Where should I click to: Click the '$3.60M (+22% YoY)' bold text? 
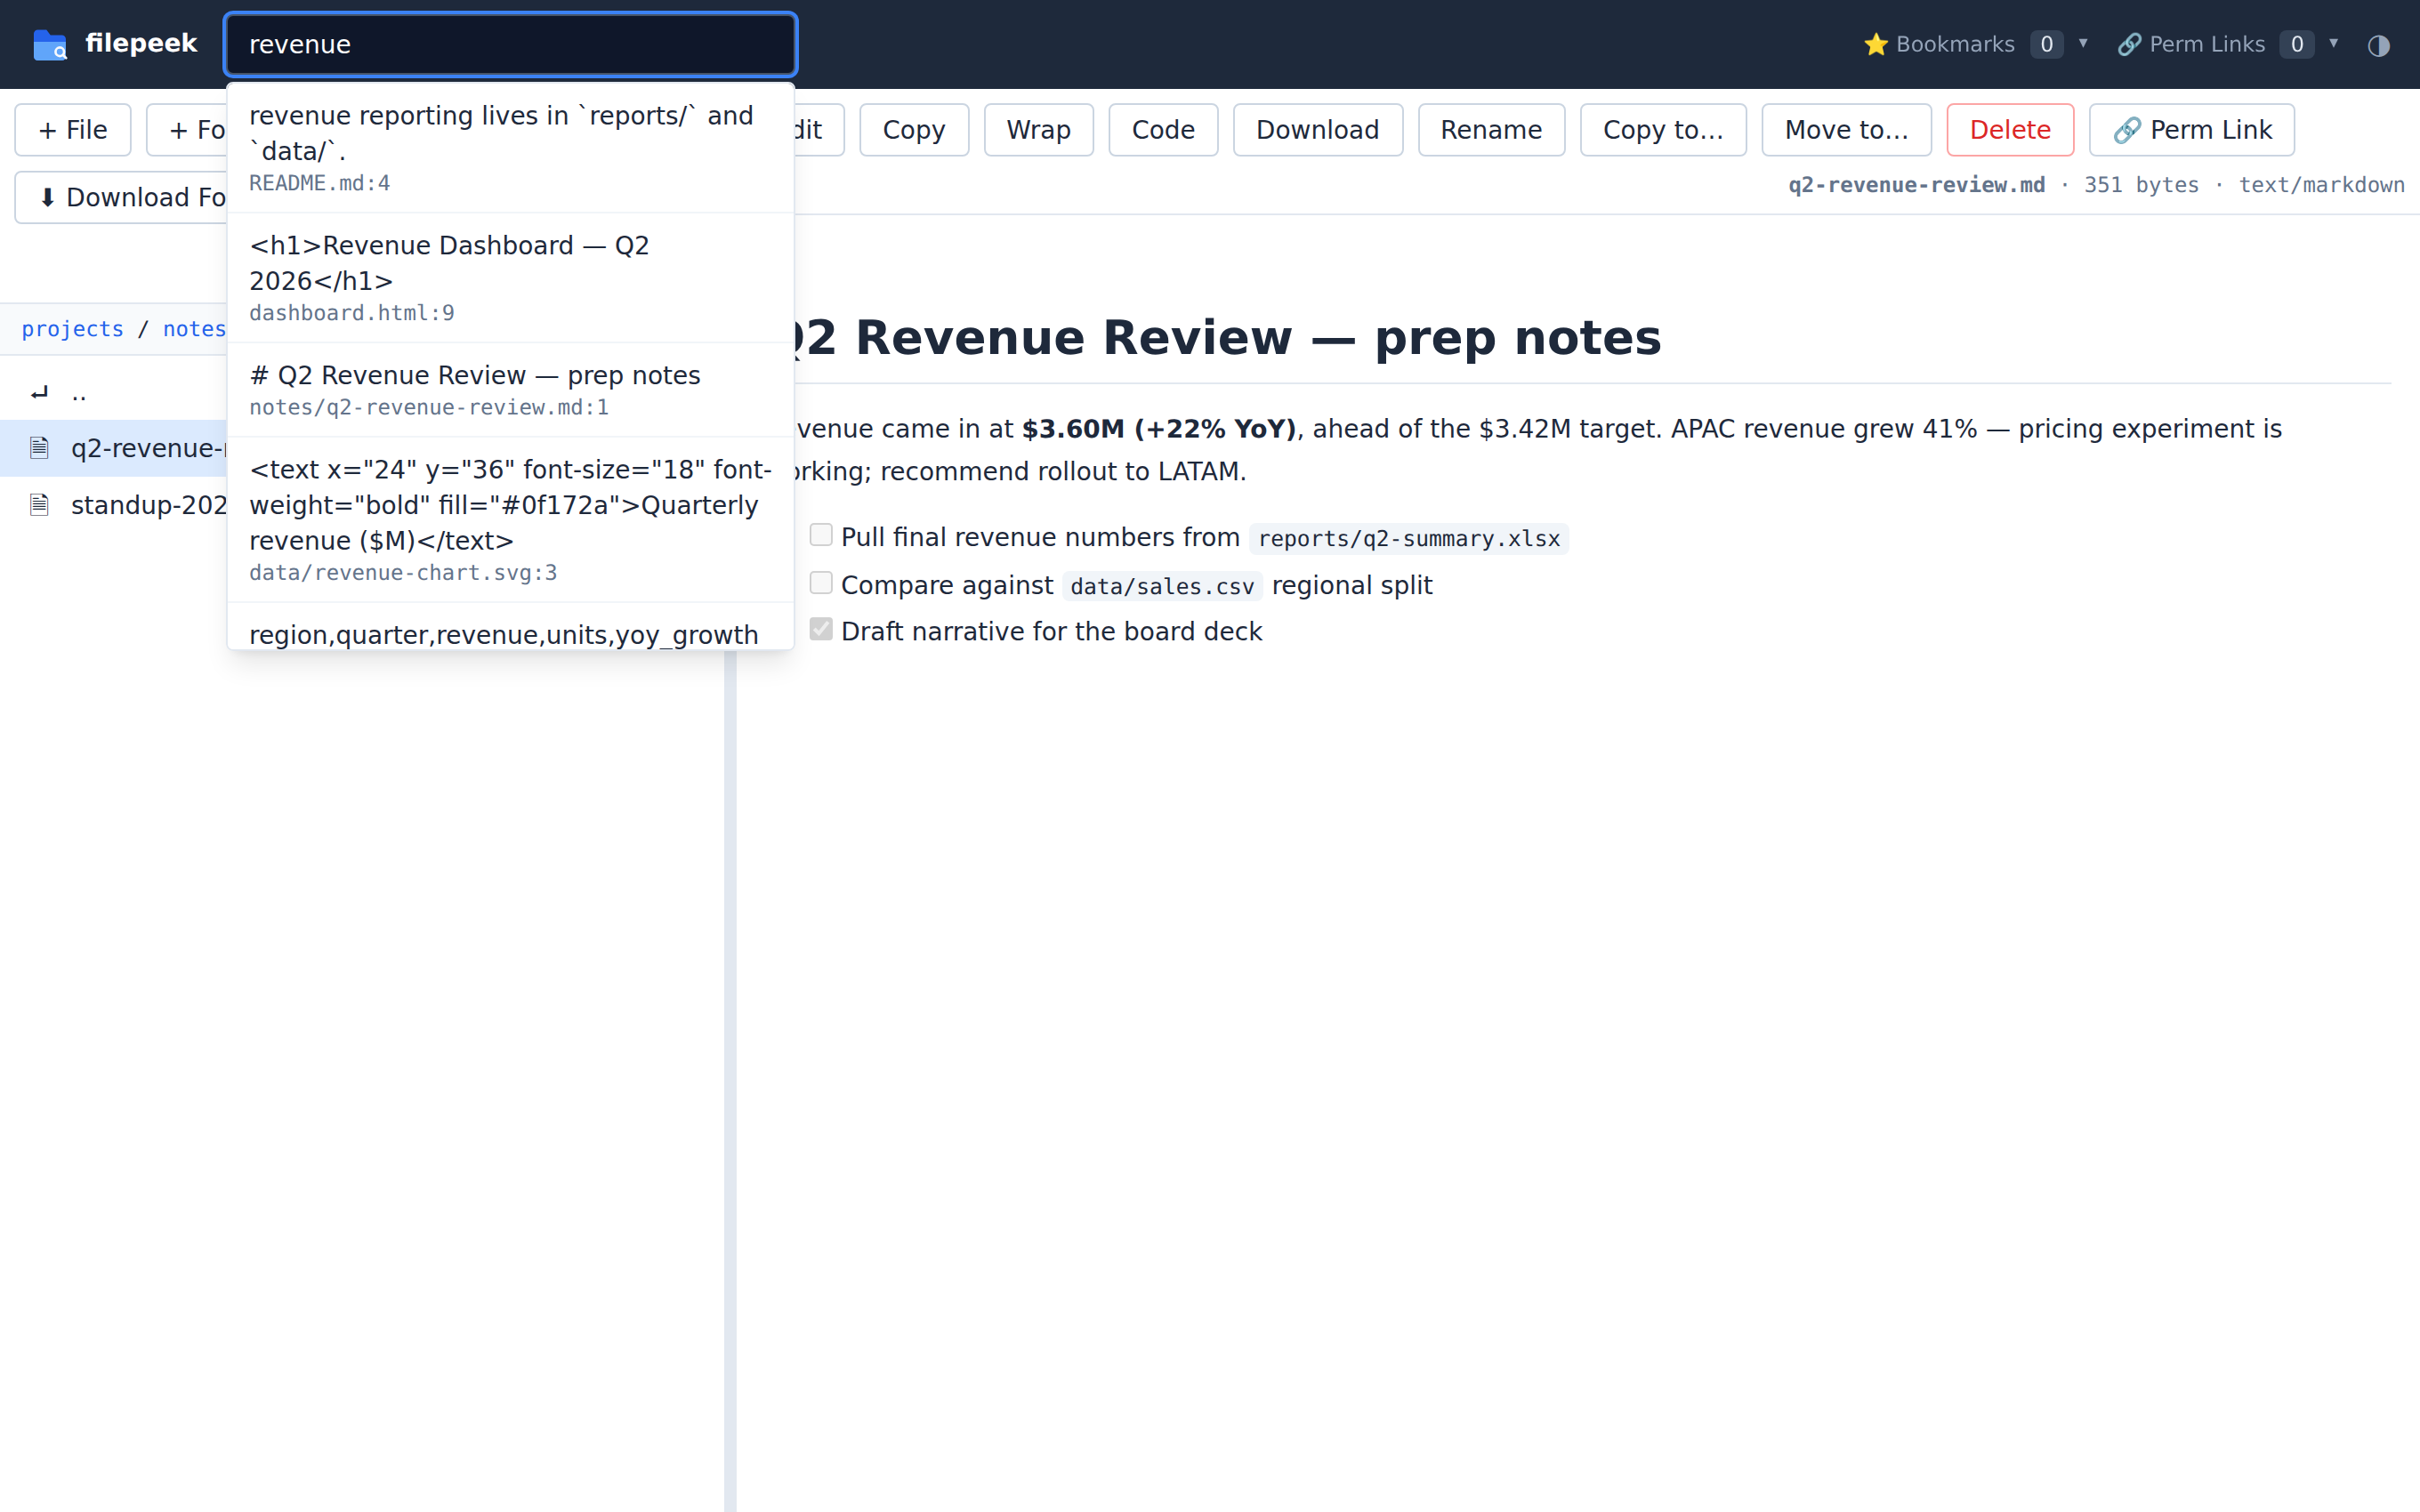(x=1159, y=429)
